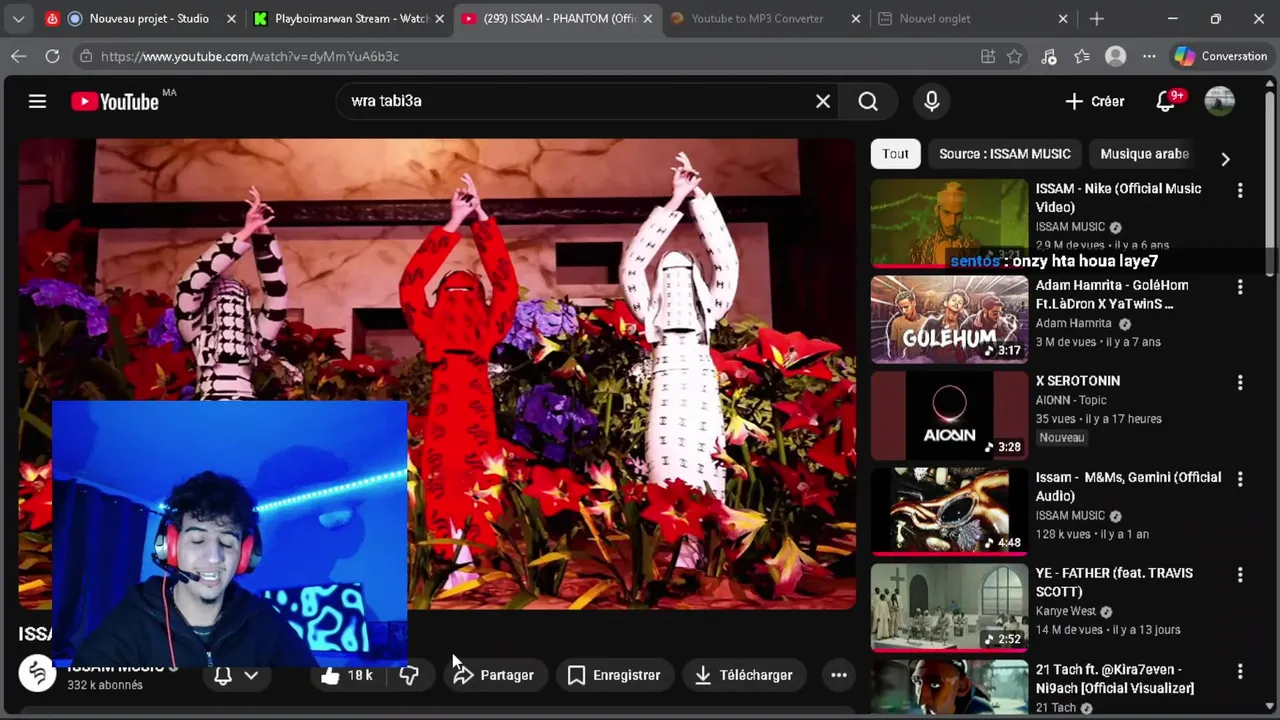This screenshot has height=720, width=1280.
Task: Reload the page with the refresh icon
Action: 52,56
